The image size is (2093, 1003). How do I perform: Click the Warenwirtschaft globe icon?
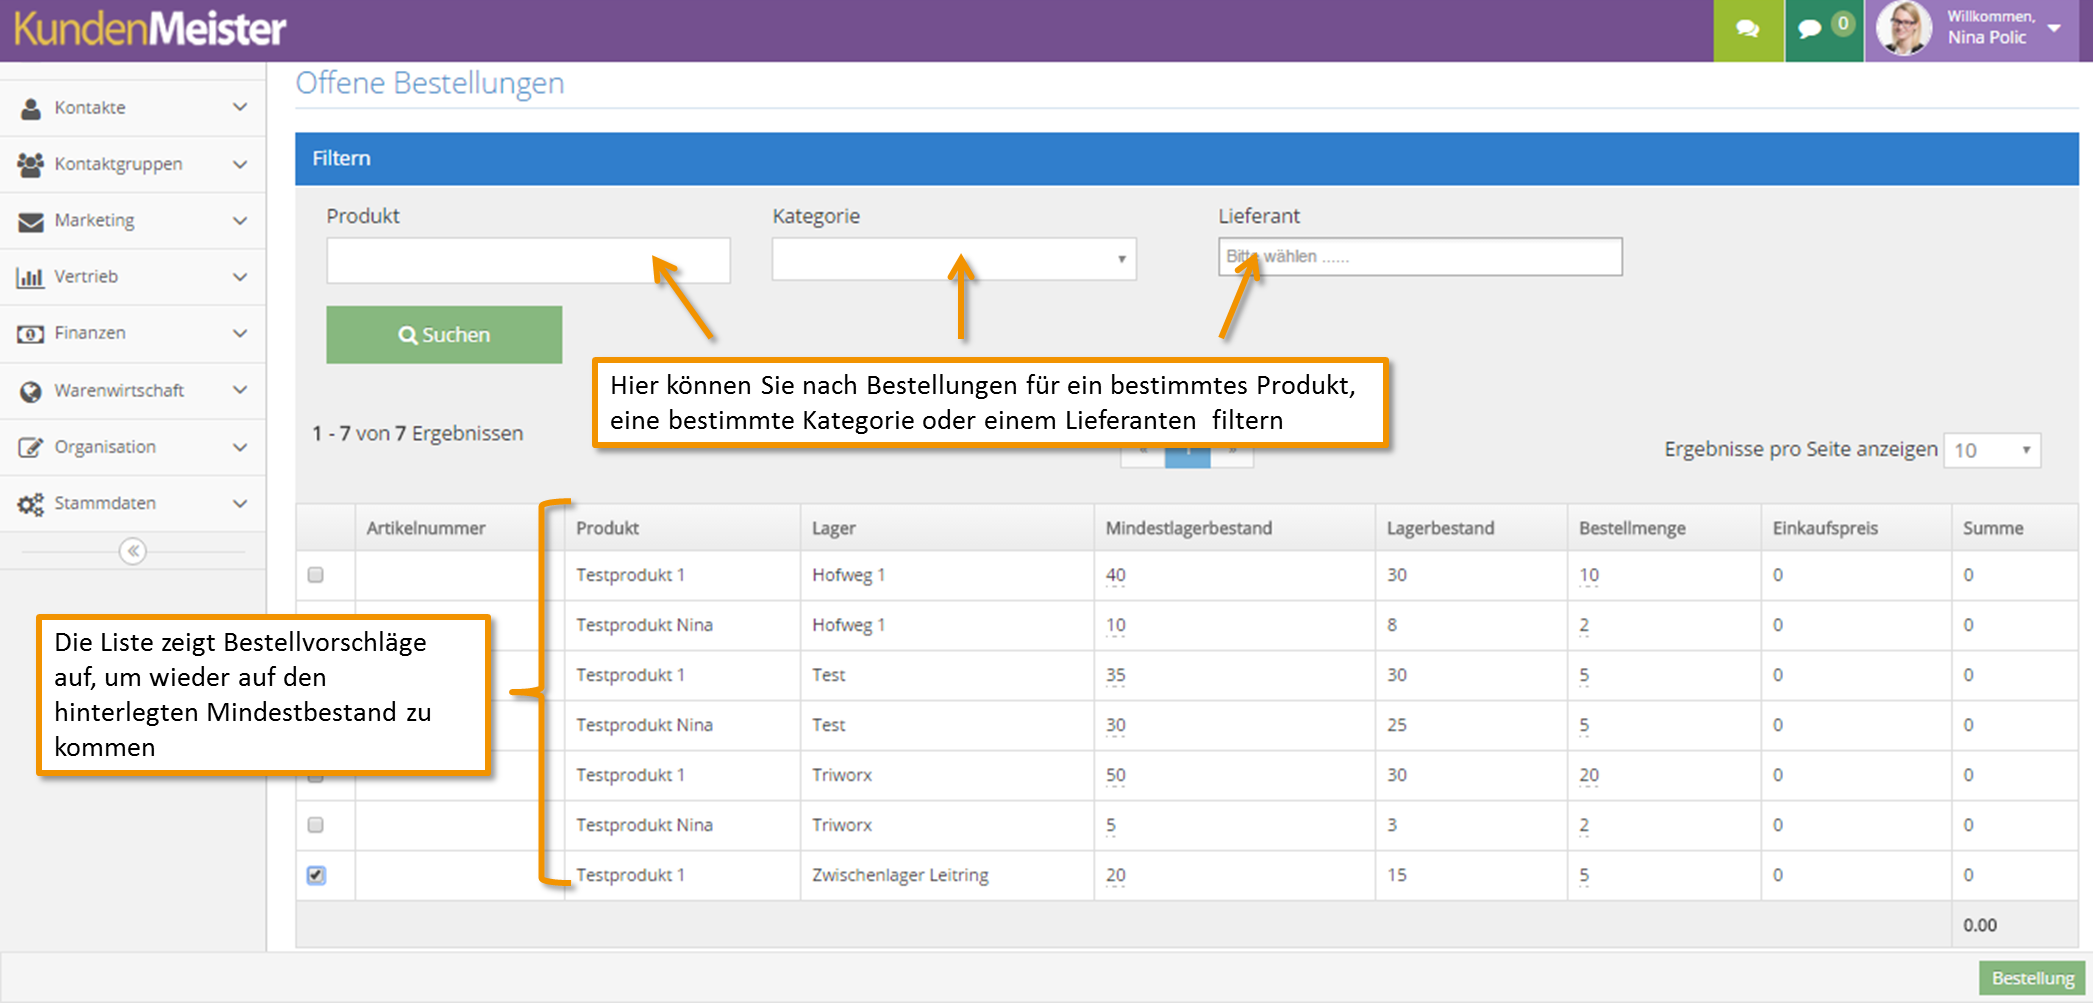tap(31, 391)
